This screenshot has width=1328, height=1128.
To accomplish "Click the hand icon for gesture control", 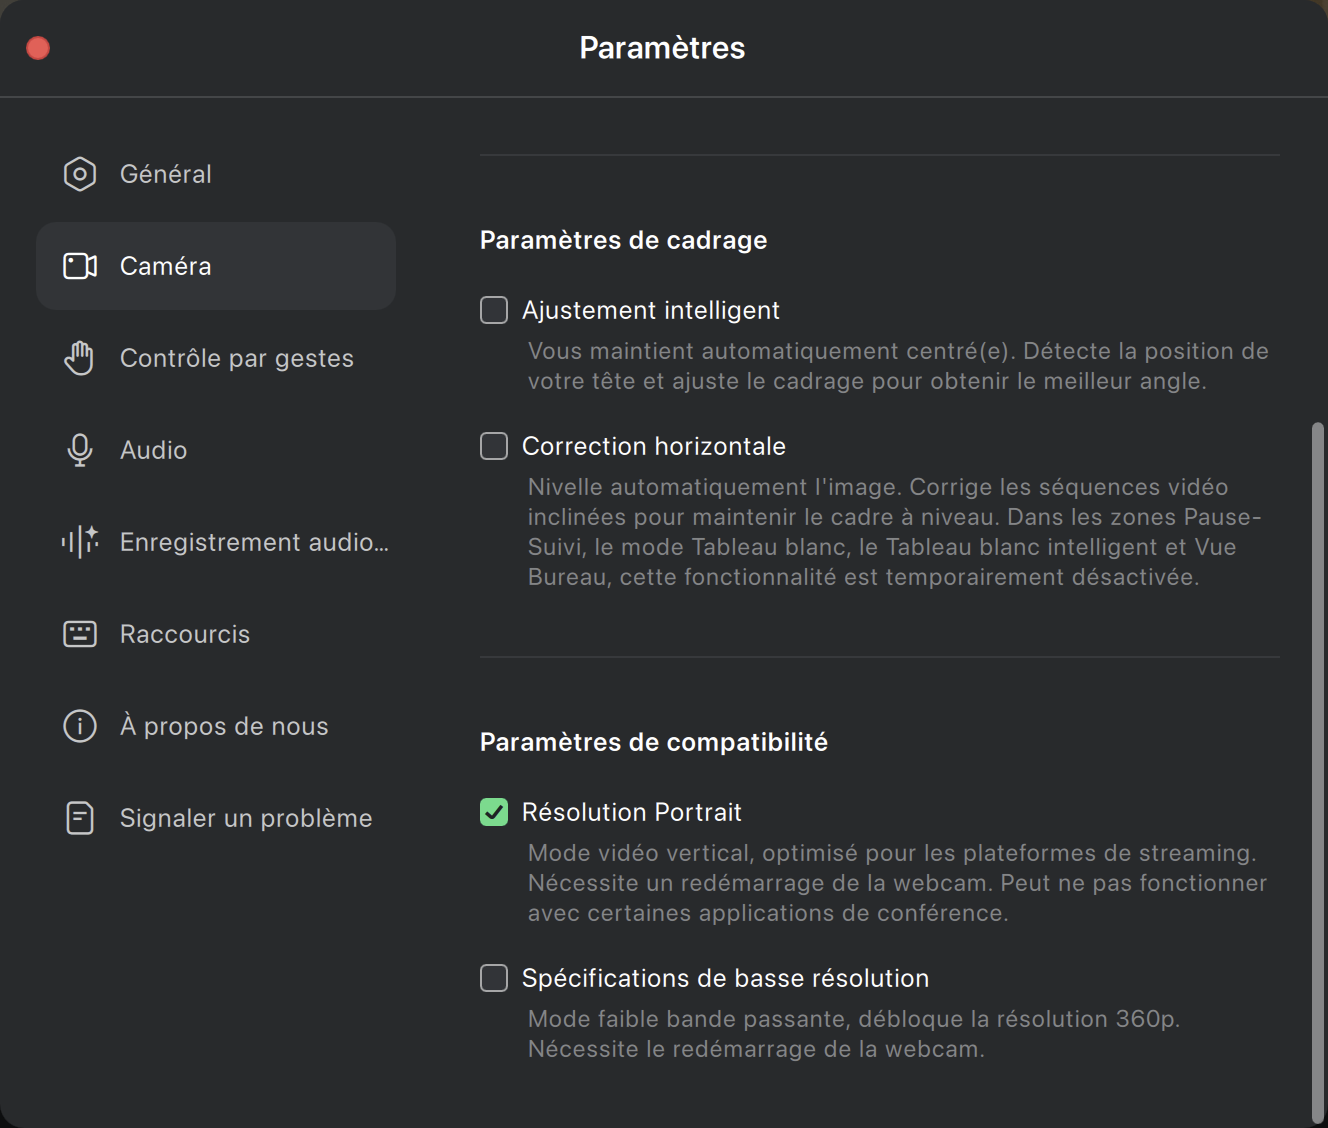I will click(80, 358).
